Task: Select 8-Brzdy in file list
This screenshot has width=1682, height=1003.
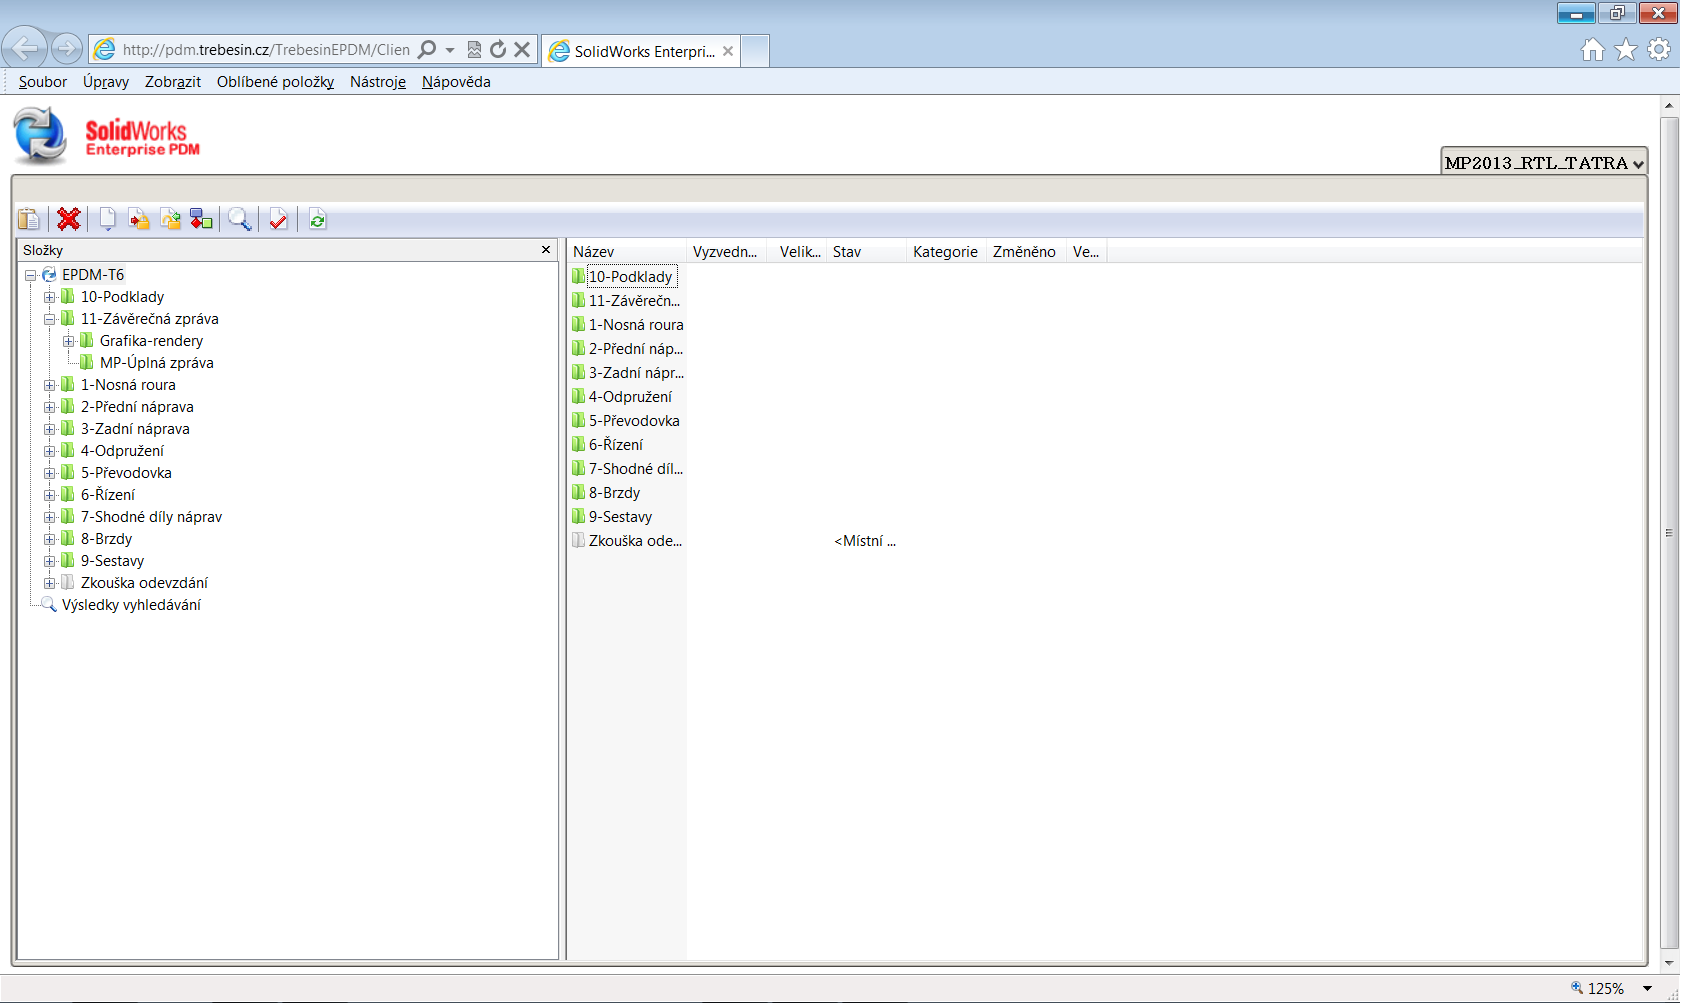Action: tap(614, 493)
